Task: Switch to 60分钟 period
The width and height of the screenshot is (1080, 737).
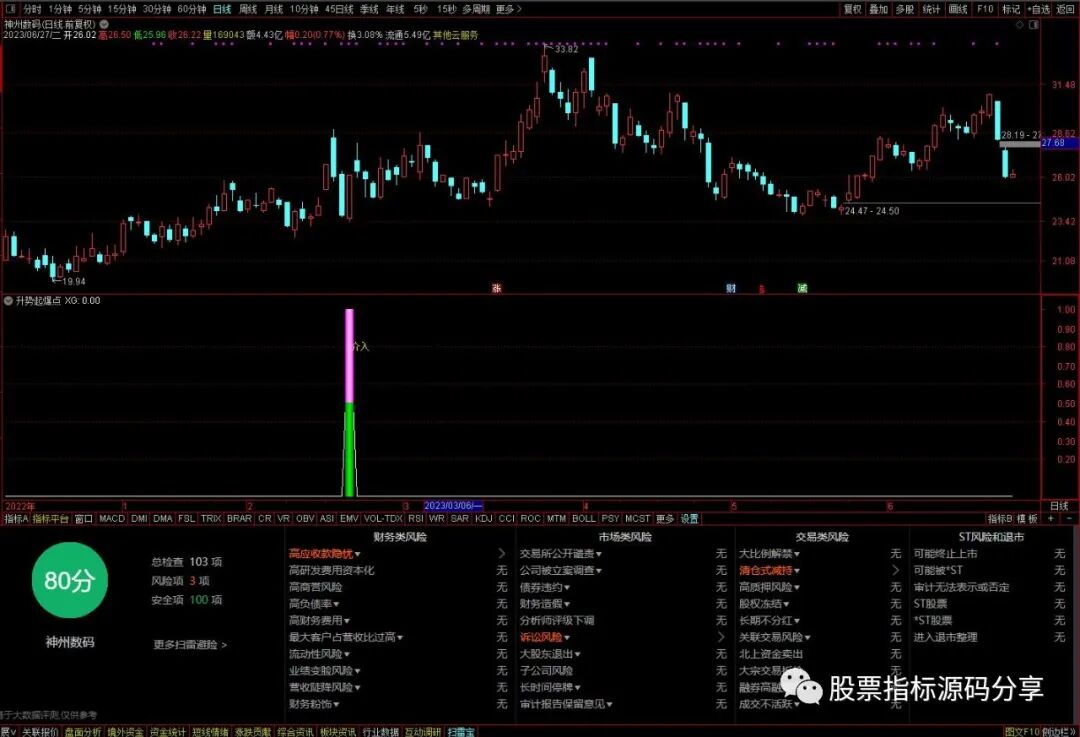Action: click(191, 9)
